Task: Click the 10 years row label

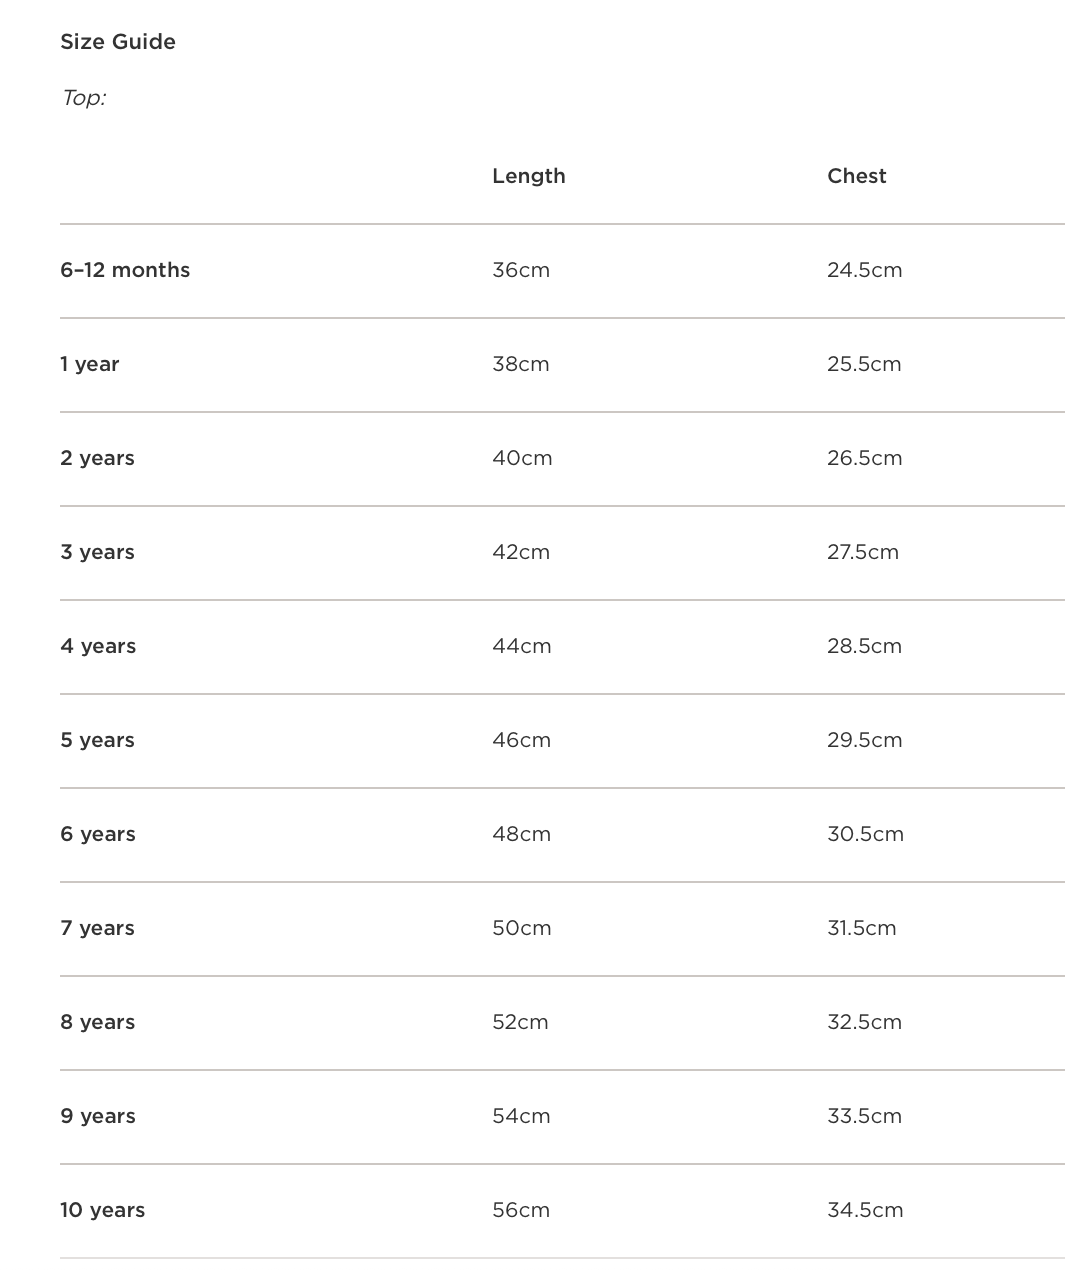Action: tap(103, 1210)
